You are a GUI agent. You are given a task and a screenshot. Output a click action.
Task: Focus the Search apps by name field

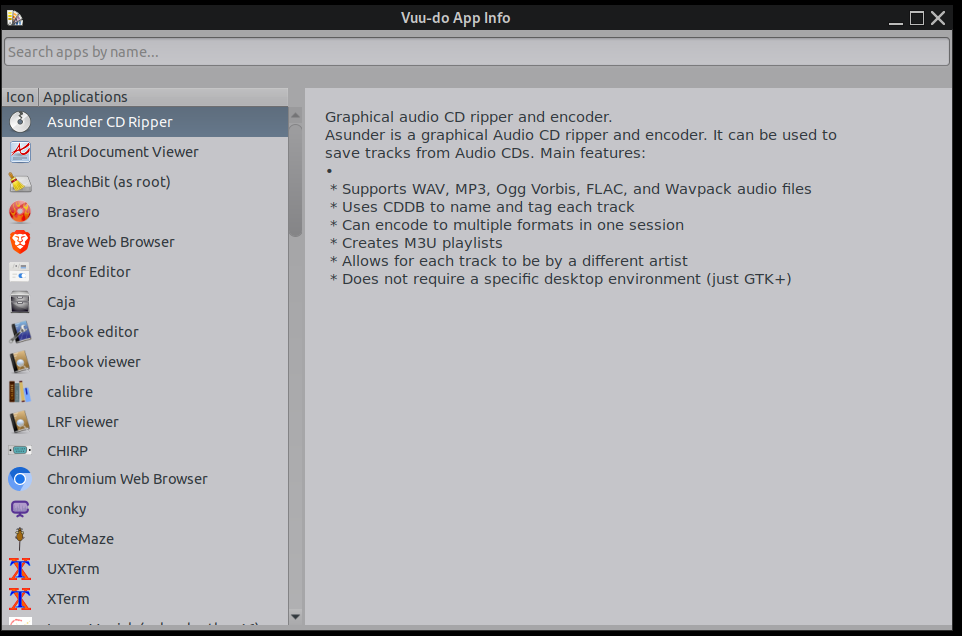click(477, 52)
